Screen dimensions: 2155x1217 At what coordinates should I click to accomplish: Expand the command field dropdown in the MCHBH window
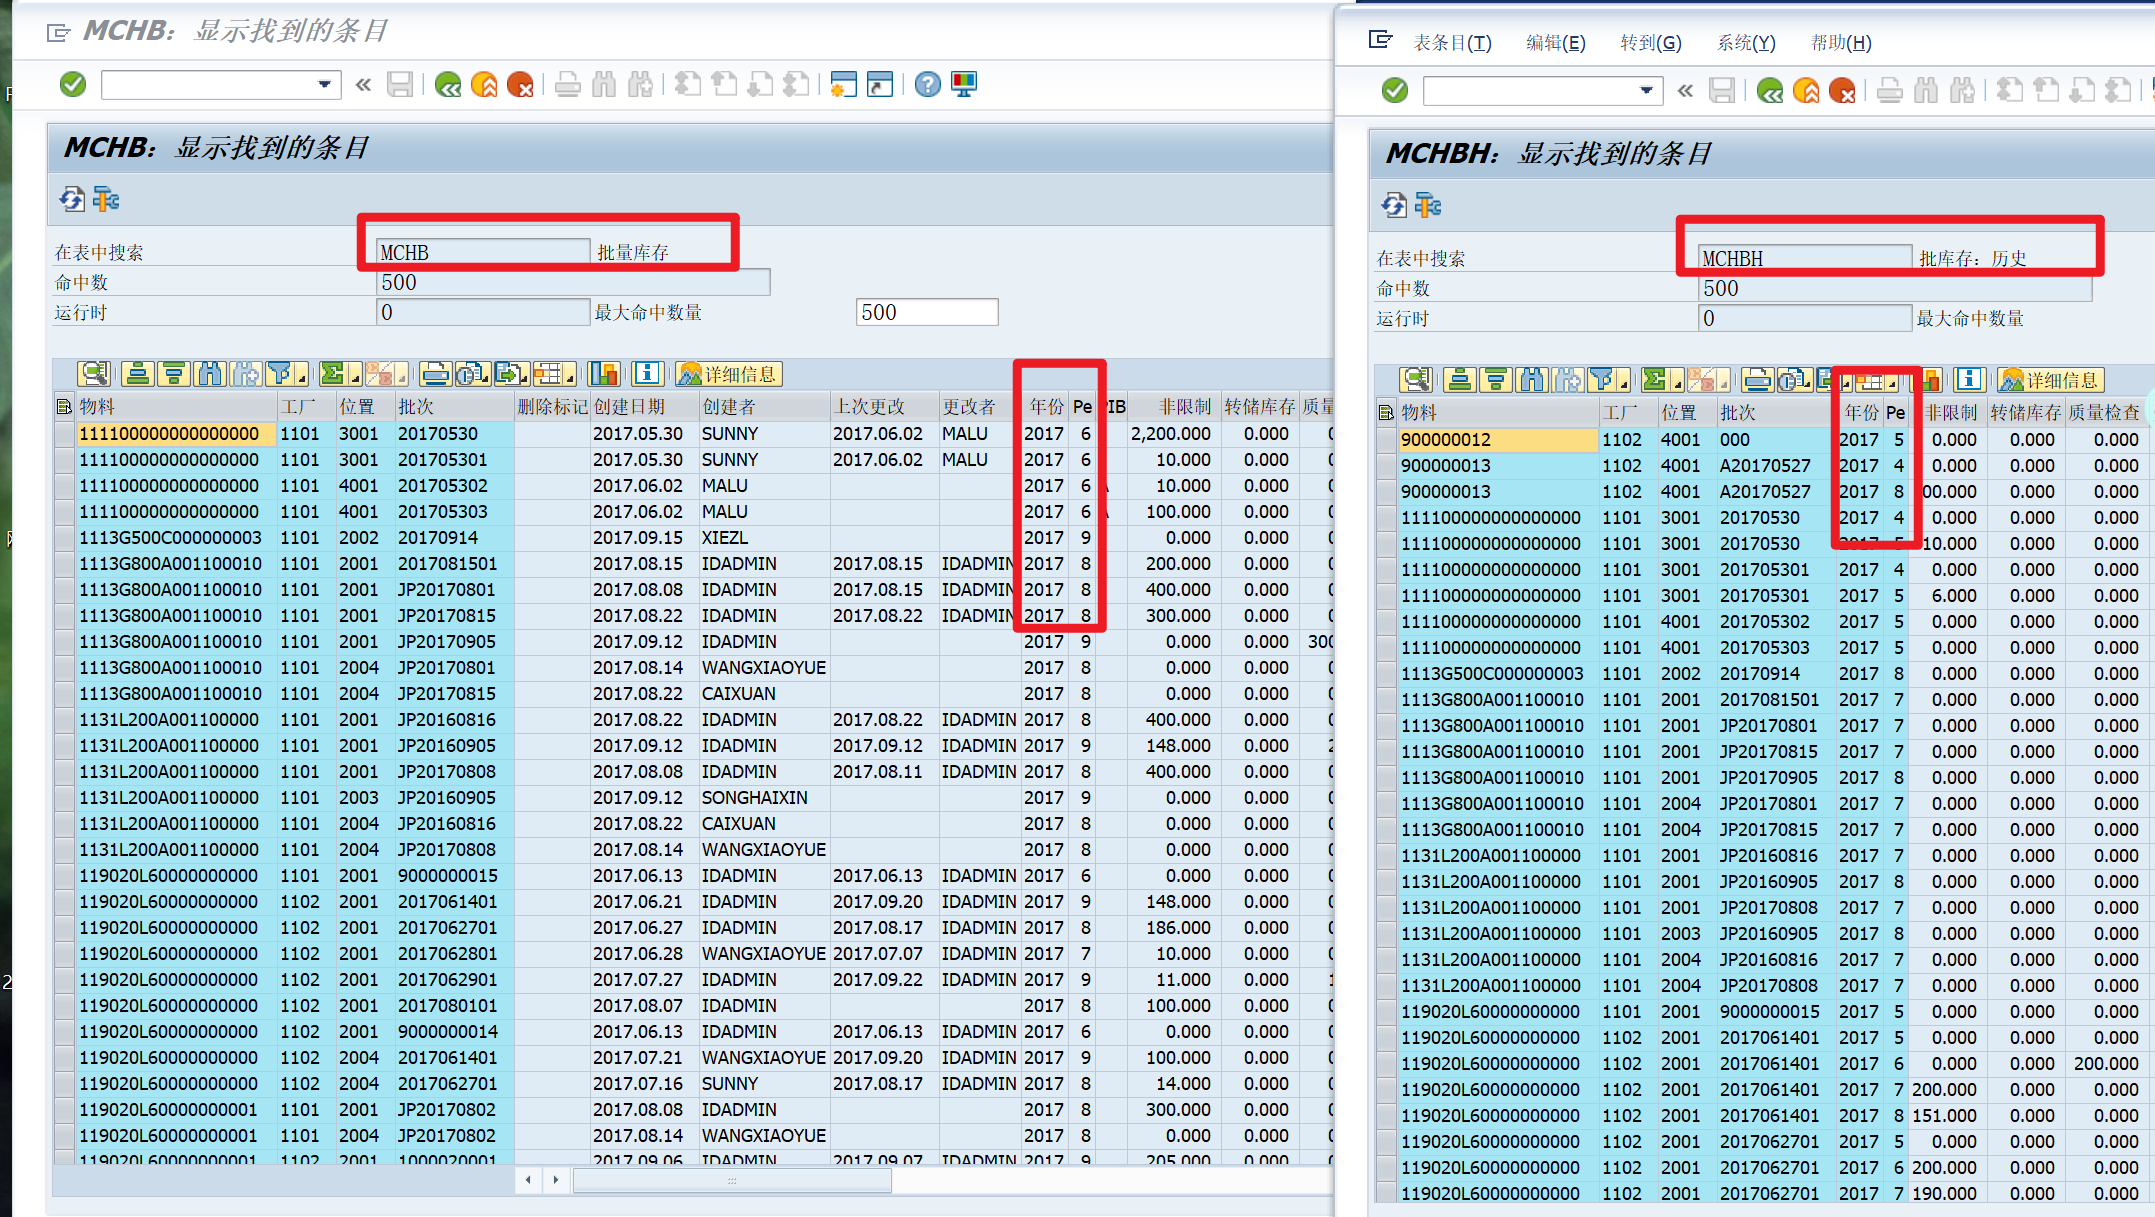(x=1646, y=91)
